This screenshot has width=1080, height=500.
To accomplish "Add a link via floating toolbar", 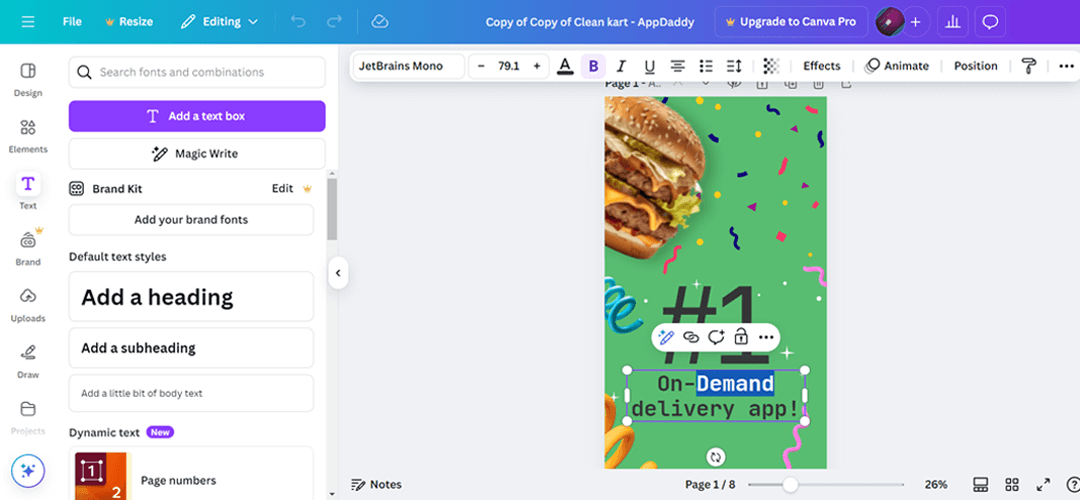I will click(x=691, y=337).
